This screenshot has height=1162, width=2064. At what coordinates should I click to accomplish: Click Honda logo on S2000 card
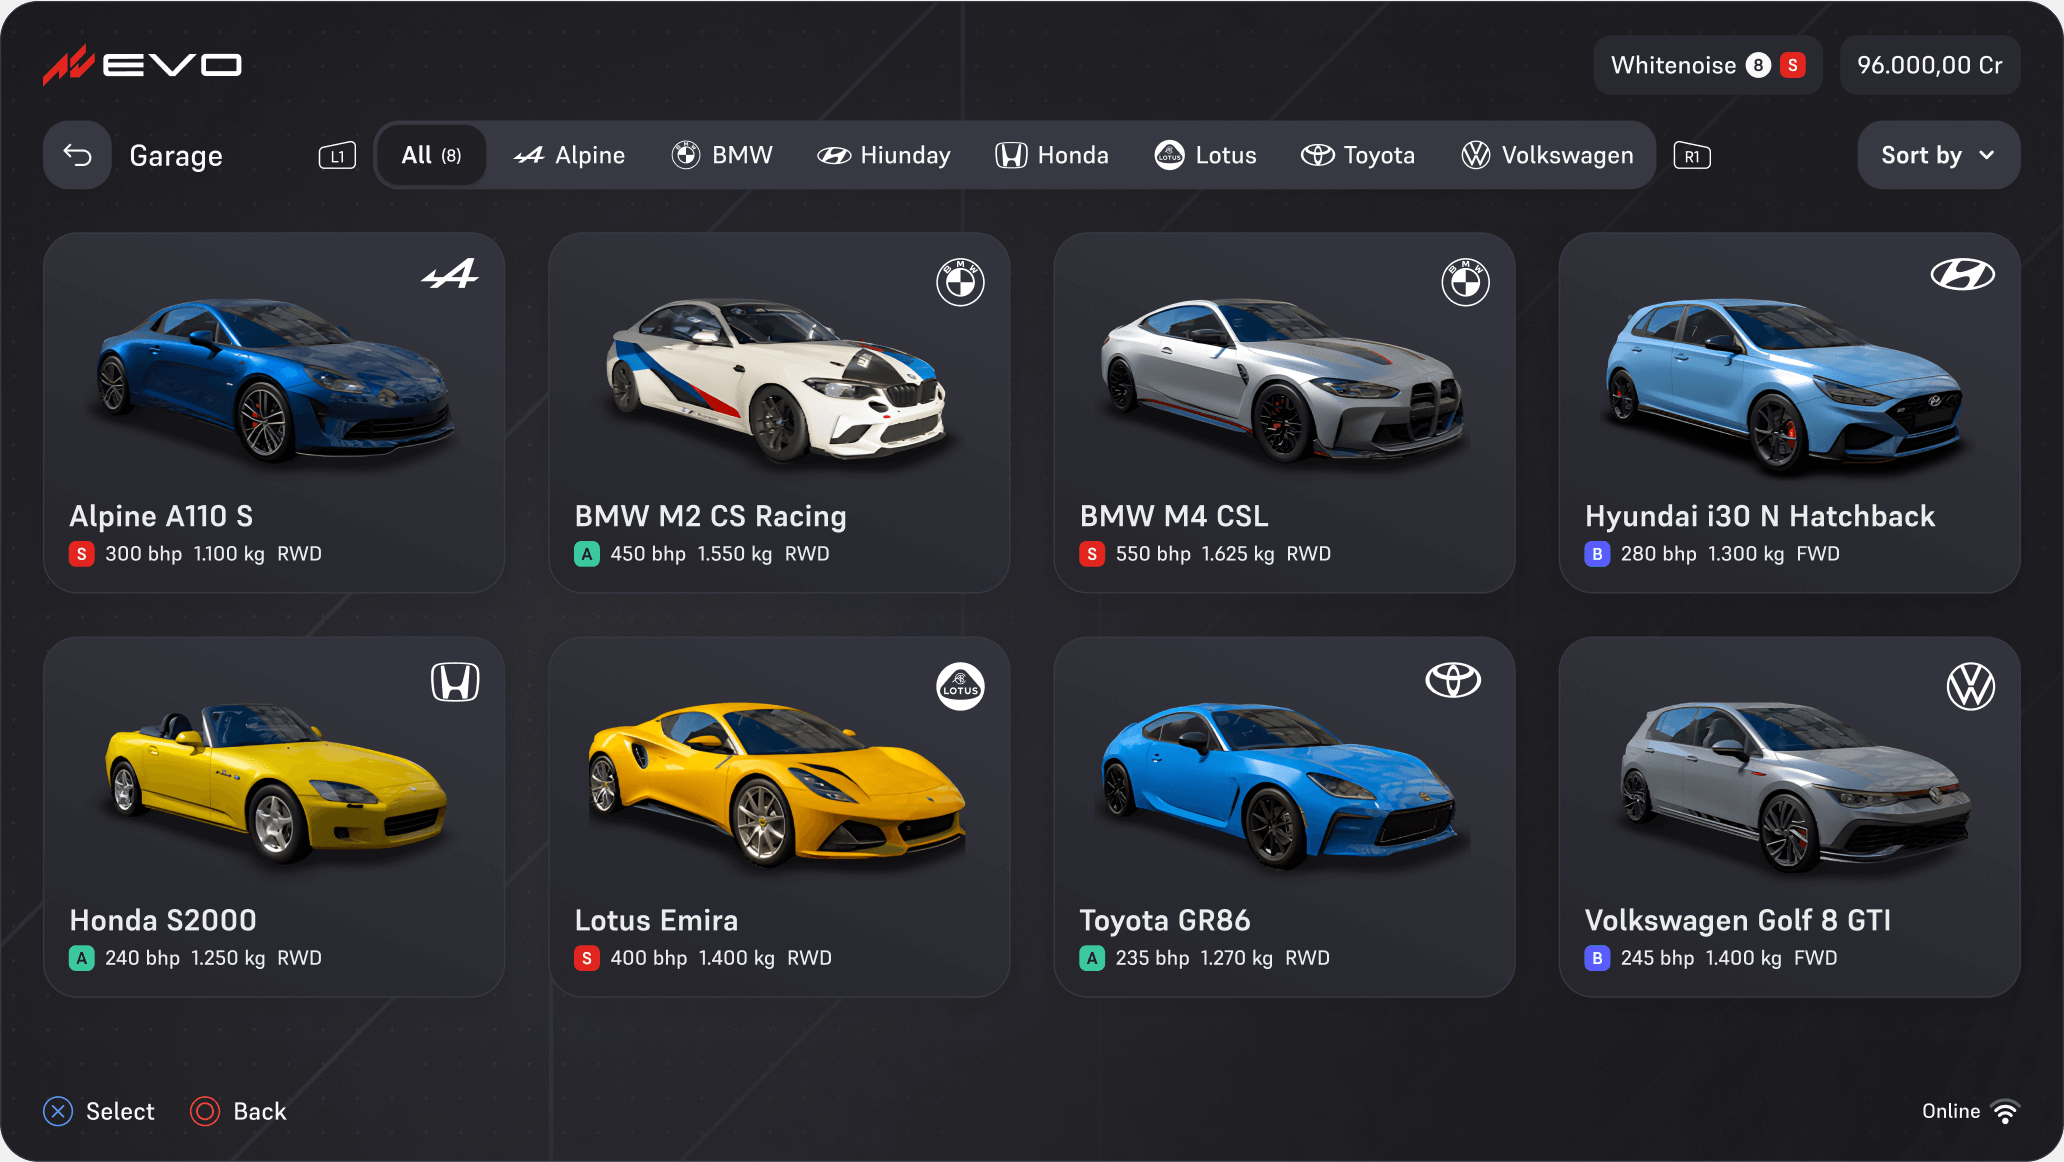click(x=455, y=682)
